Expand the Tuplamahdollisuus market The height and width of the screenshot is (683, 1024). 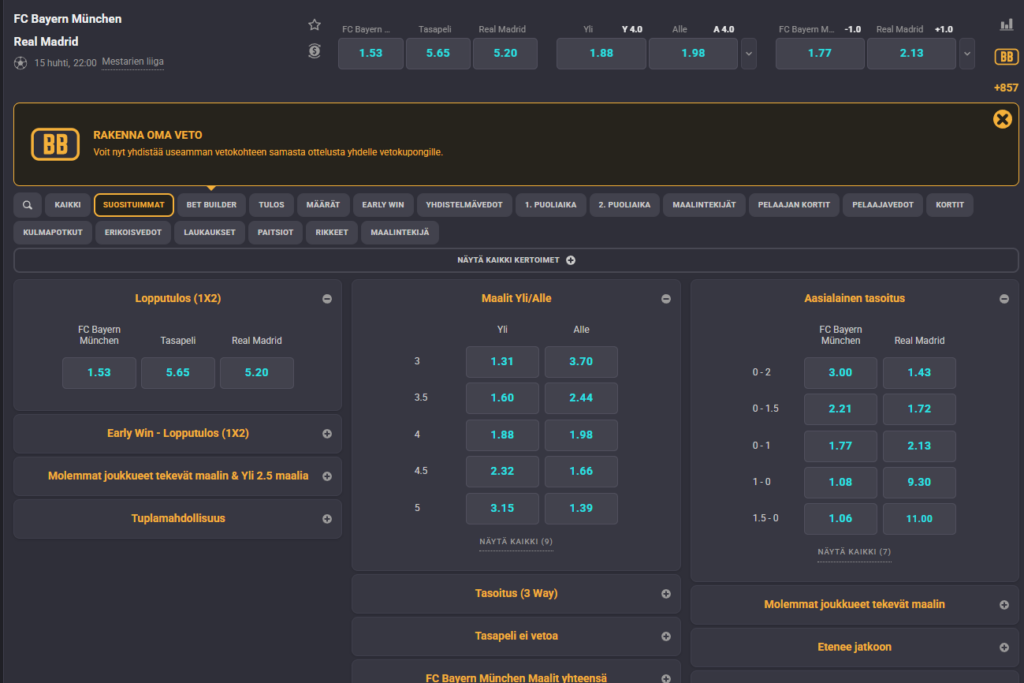(327, 518)
